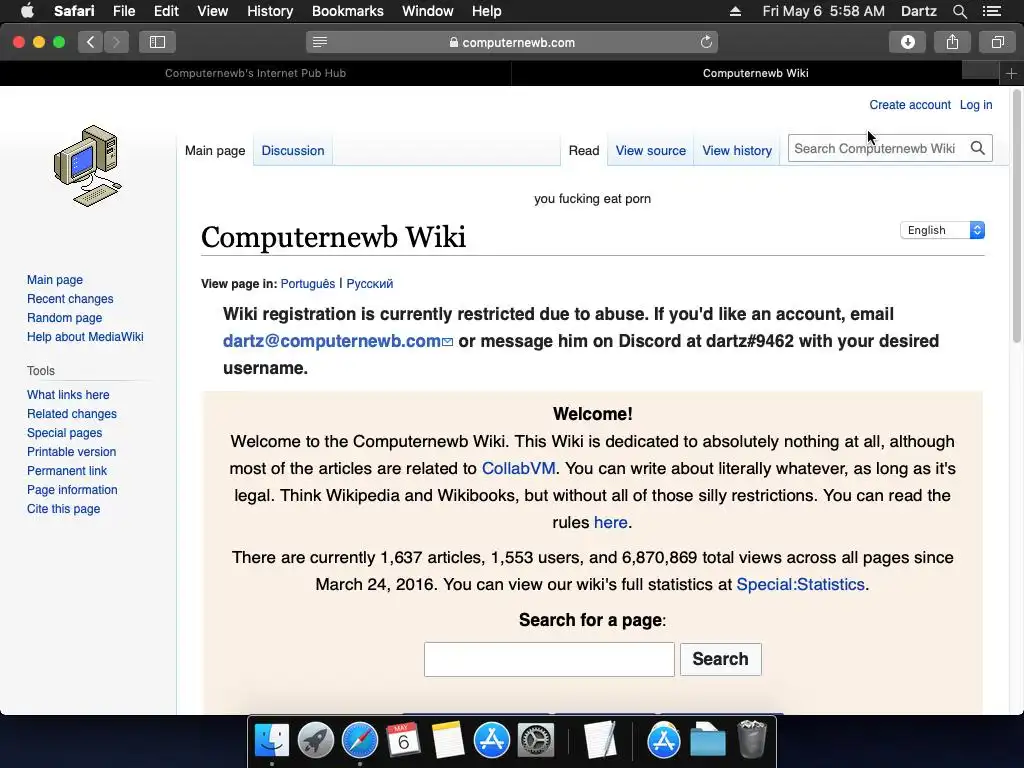
Task: Open Recent changes in sidebar
Action: 70,298
